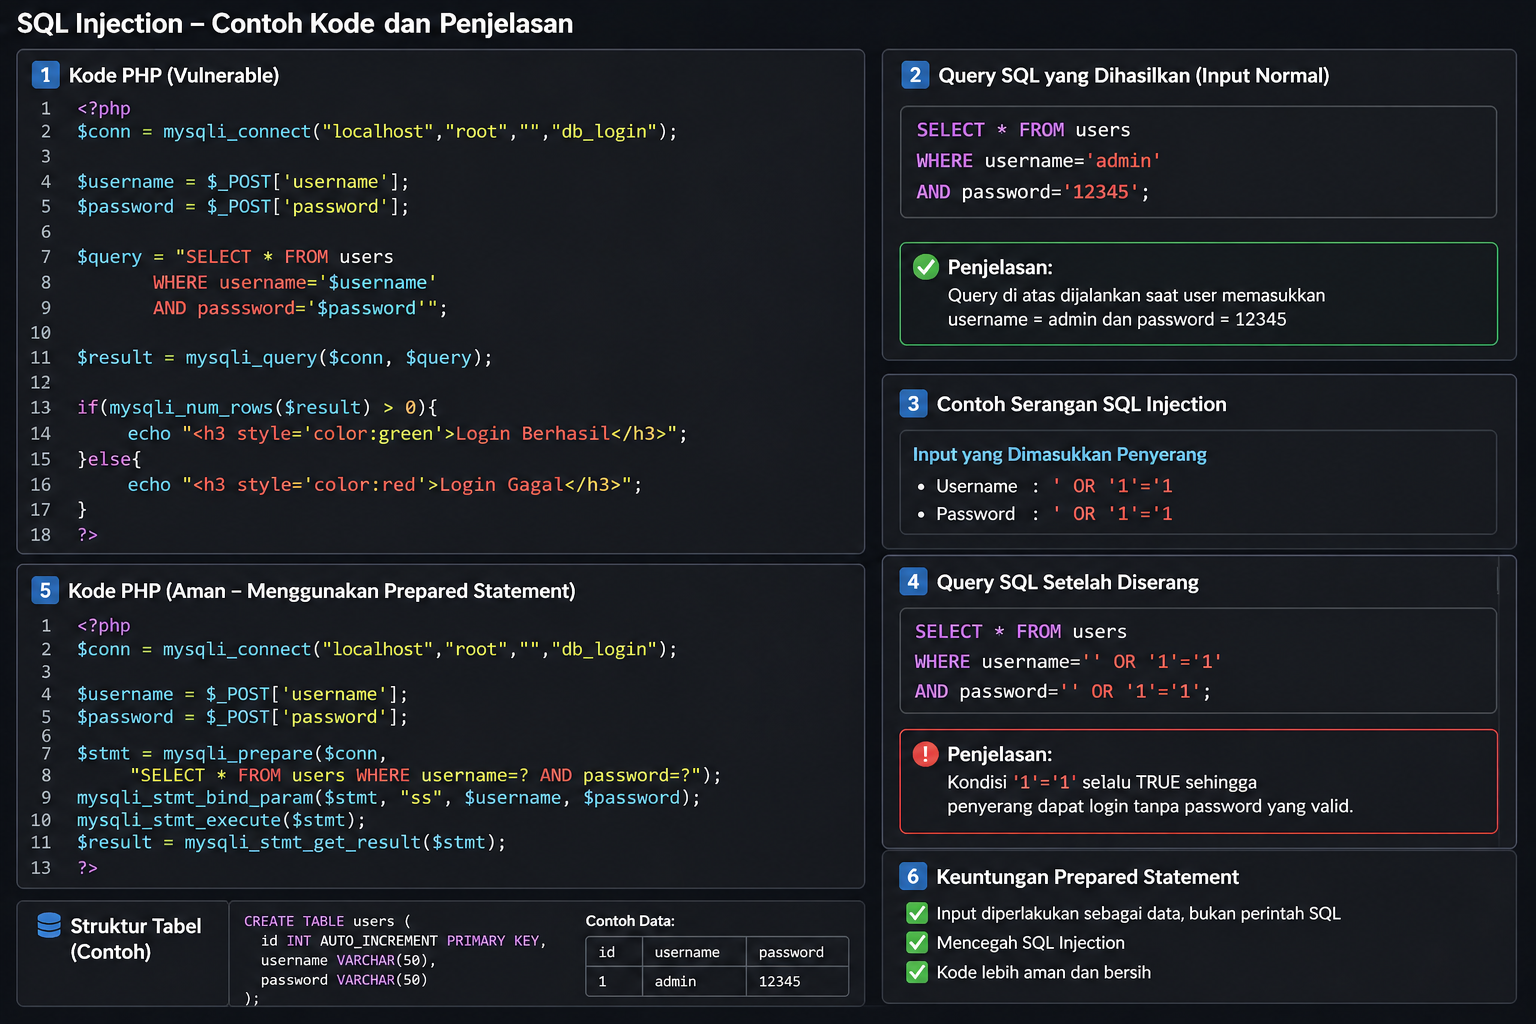This screenshot has height=1024, width=1536.
Task: Click the Username bullet with ' OR '1'='1
Action: pyautogui.click(x=1044, y=486)
